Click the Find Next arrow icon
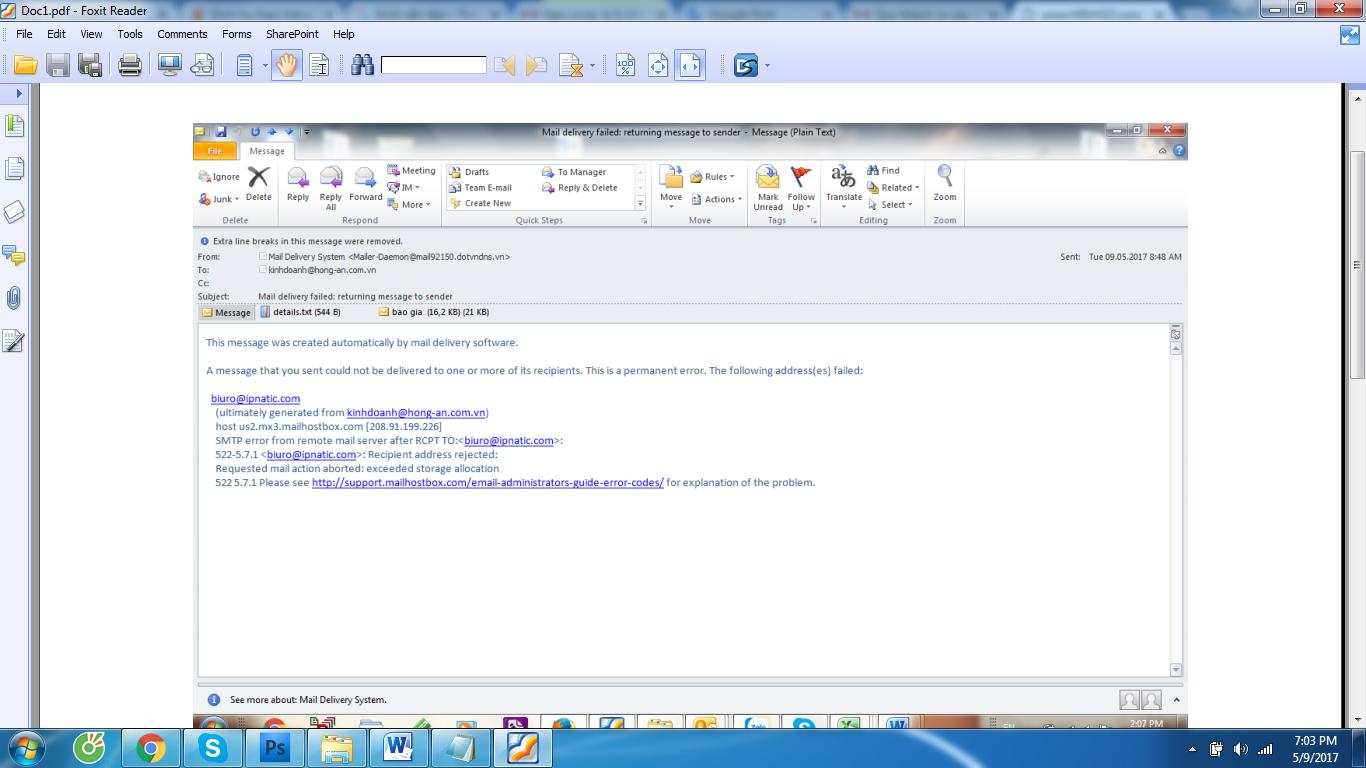This screenshot has width=1366, height=768. tap(537, 66)
